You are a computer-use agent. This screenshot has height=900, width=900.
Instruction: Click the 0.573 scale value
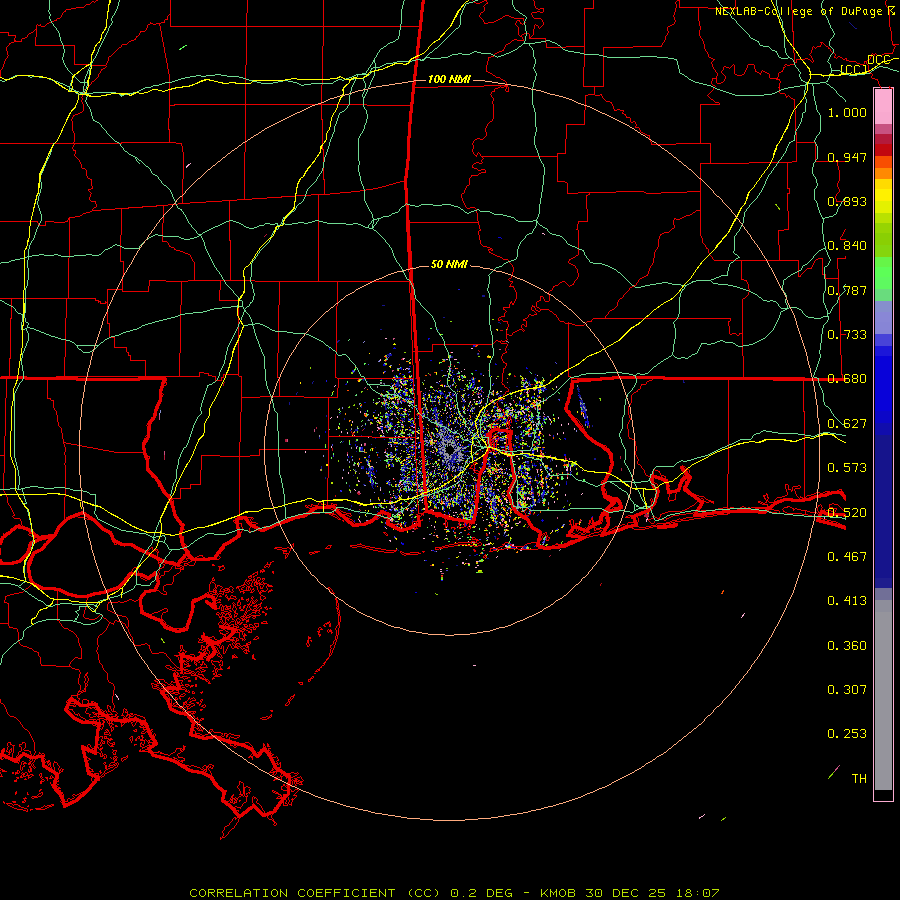[x=847, y=468]
